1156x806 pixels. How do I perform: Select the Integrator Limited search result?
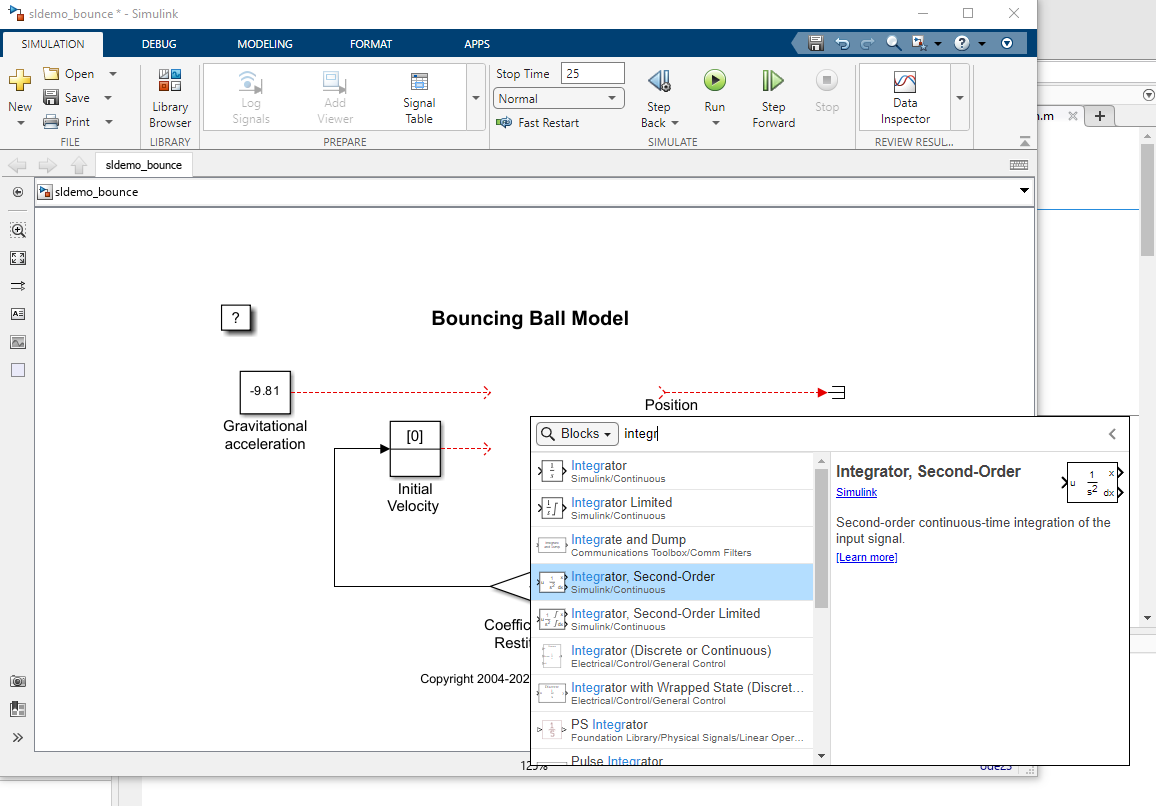672,508
